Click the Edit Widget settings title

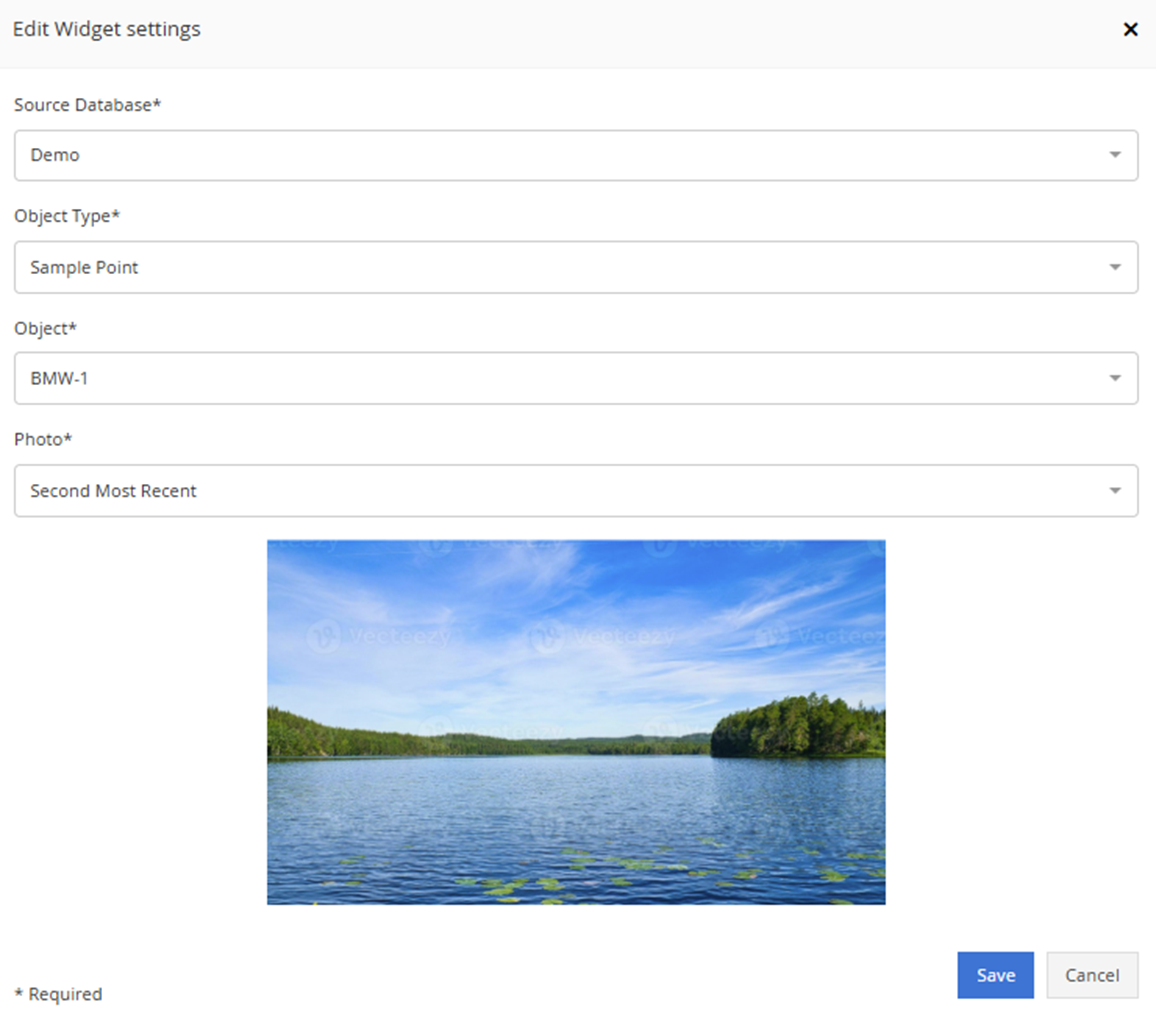tap(107, 30)
